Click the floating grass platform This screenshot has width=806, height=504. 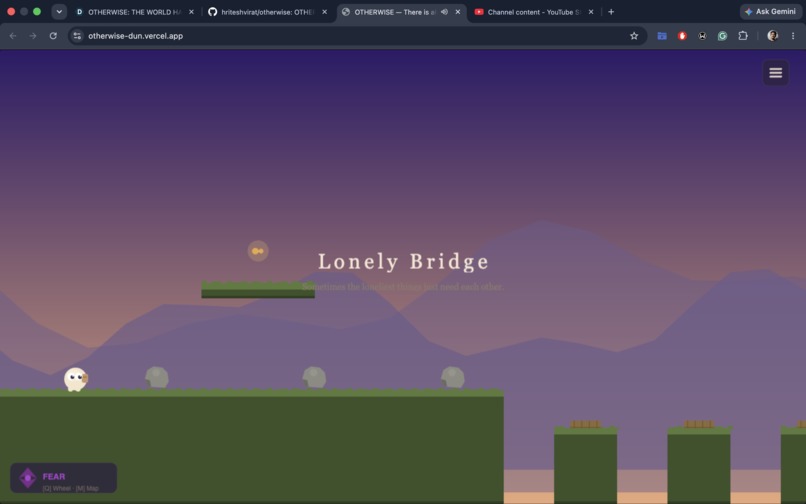[258, 290]
